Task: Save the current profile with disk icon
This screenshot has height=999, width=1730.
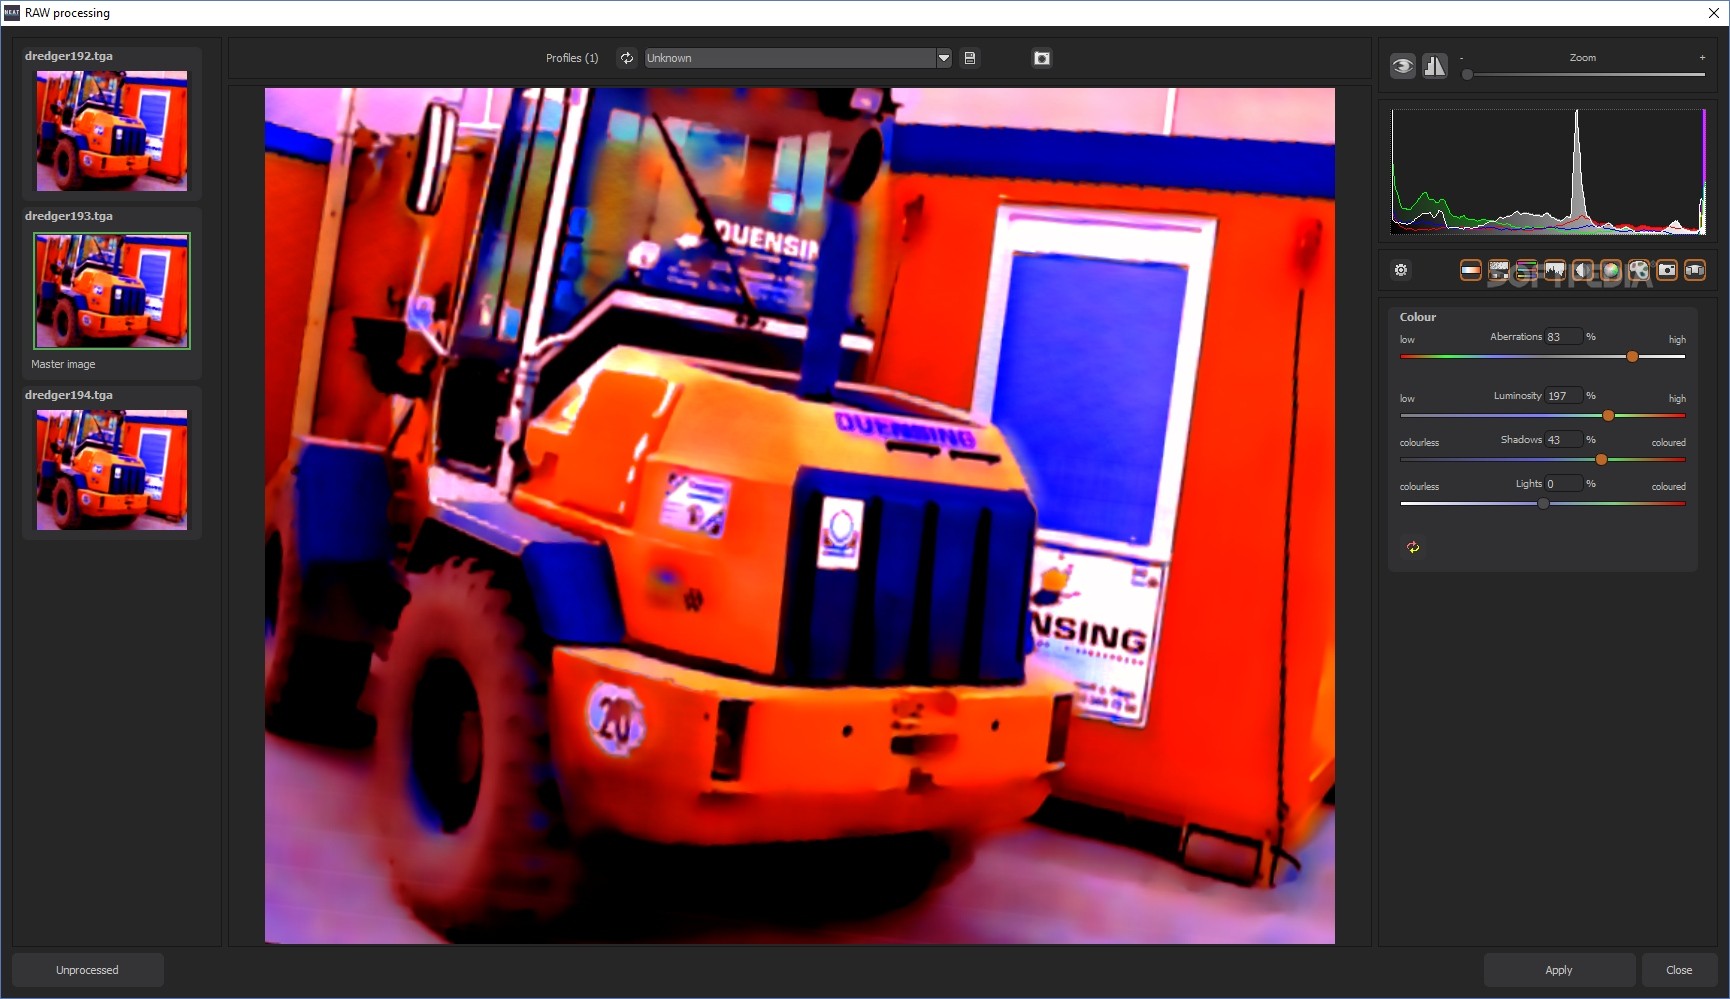Action: (969, 58)
